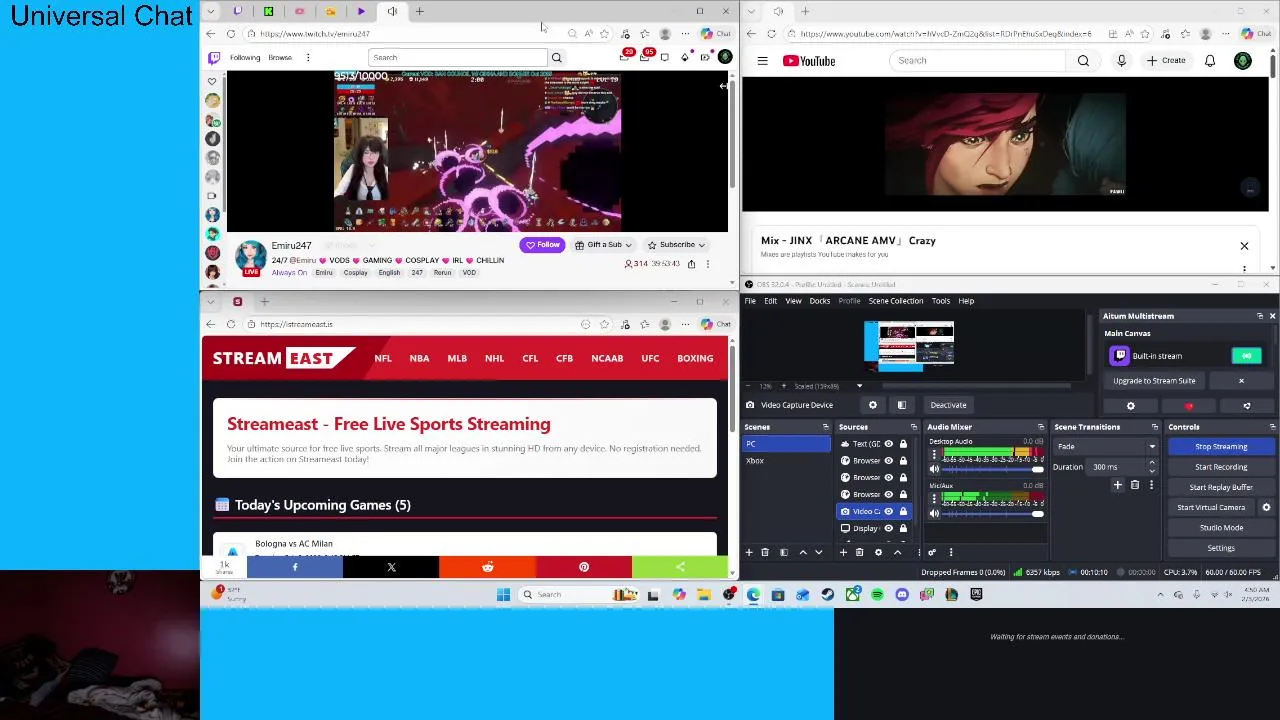Share Streameast page on Reddit

coord(487,567)
